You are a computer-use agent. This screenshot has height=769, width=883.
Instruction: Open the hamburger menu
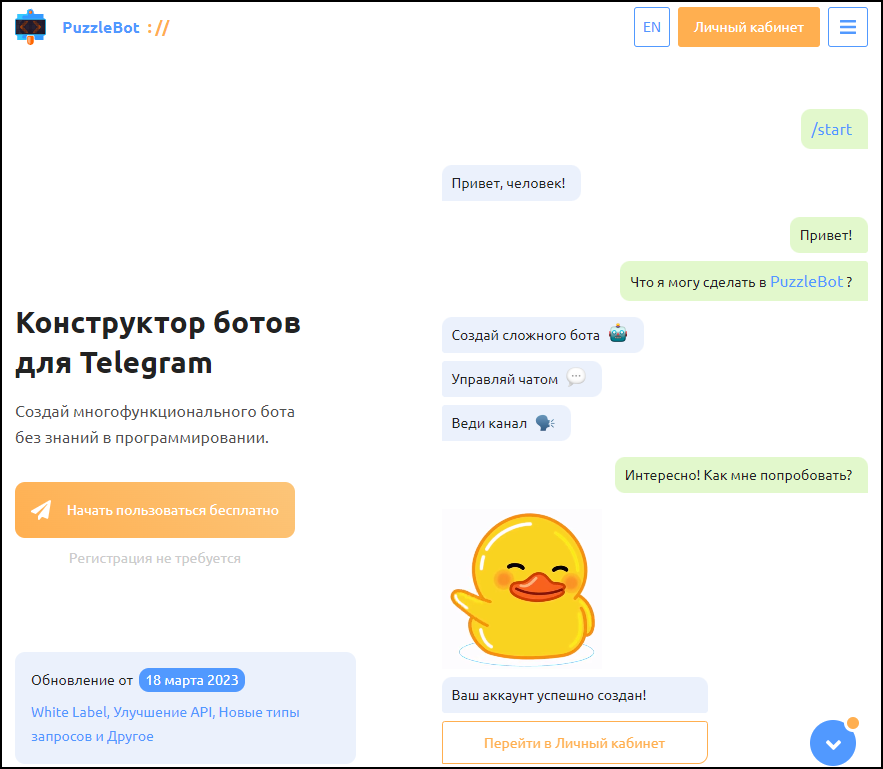(x=848, y=27)
